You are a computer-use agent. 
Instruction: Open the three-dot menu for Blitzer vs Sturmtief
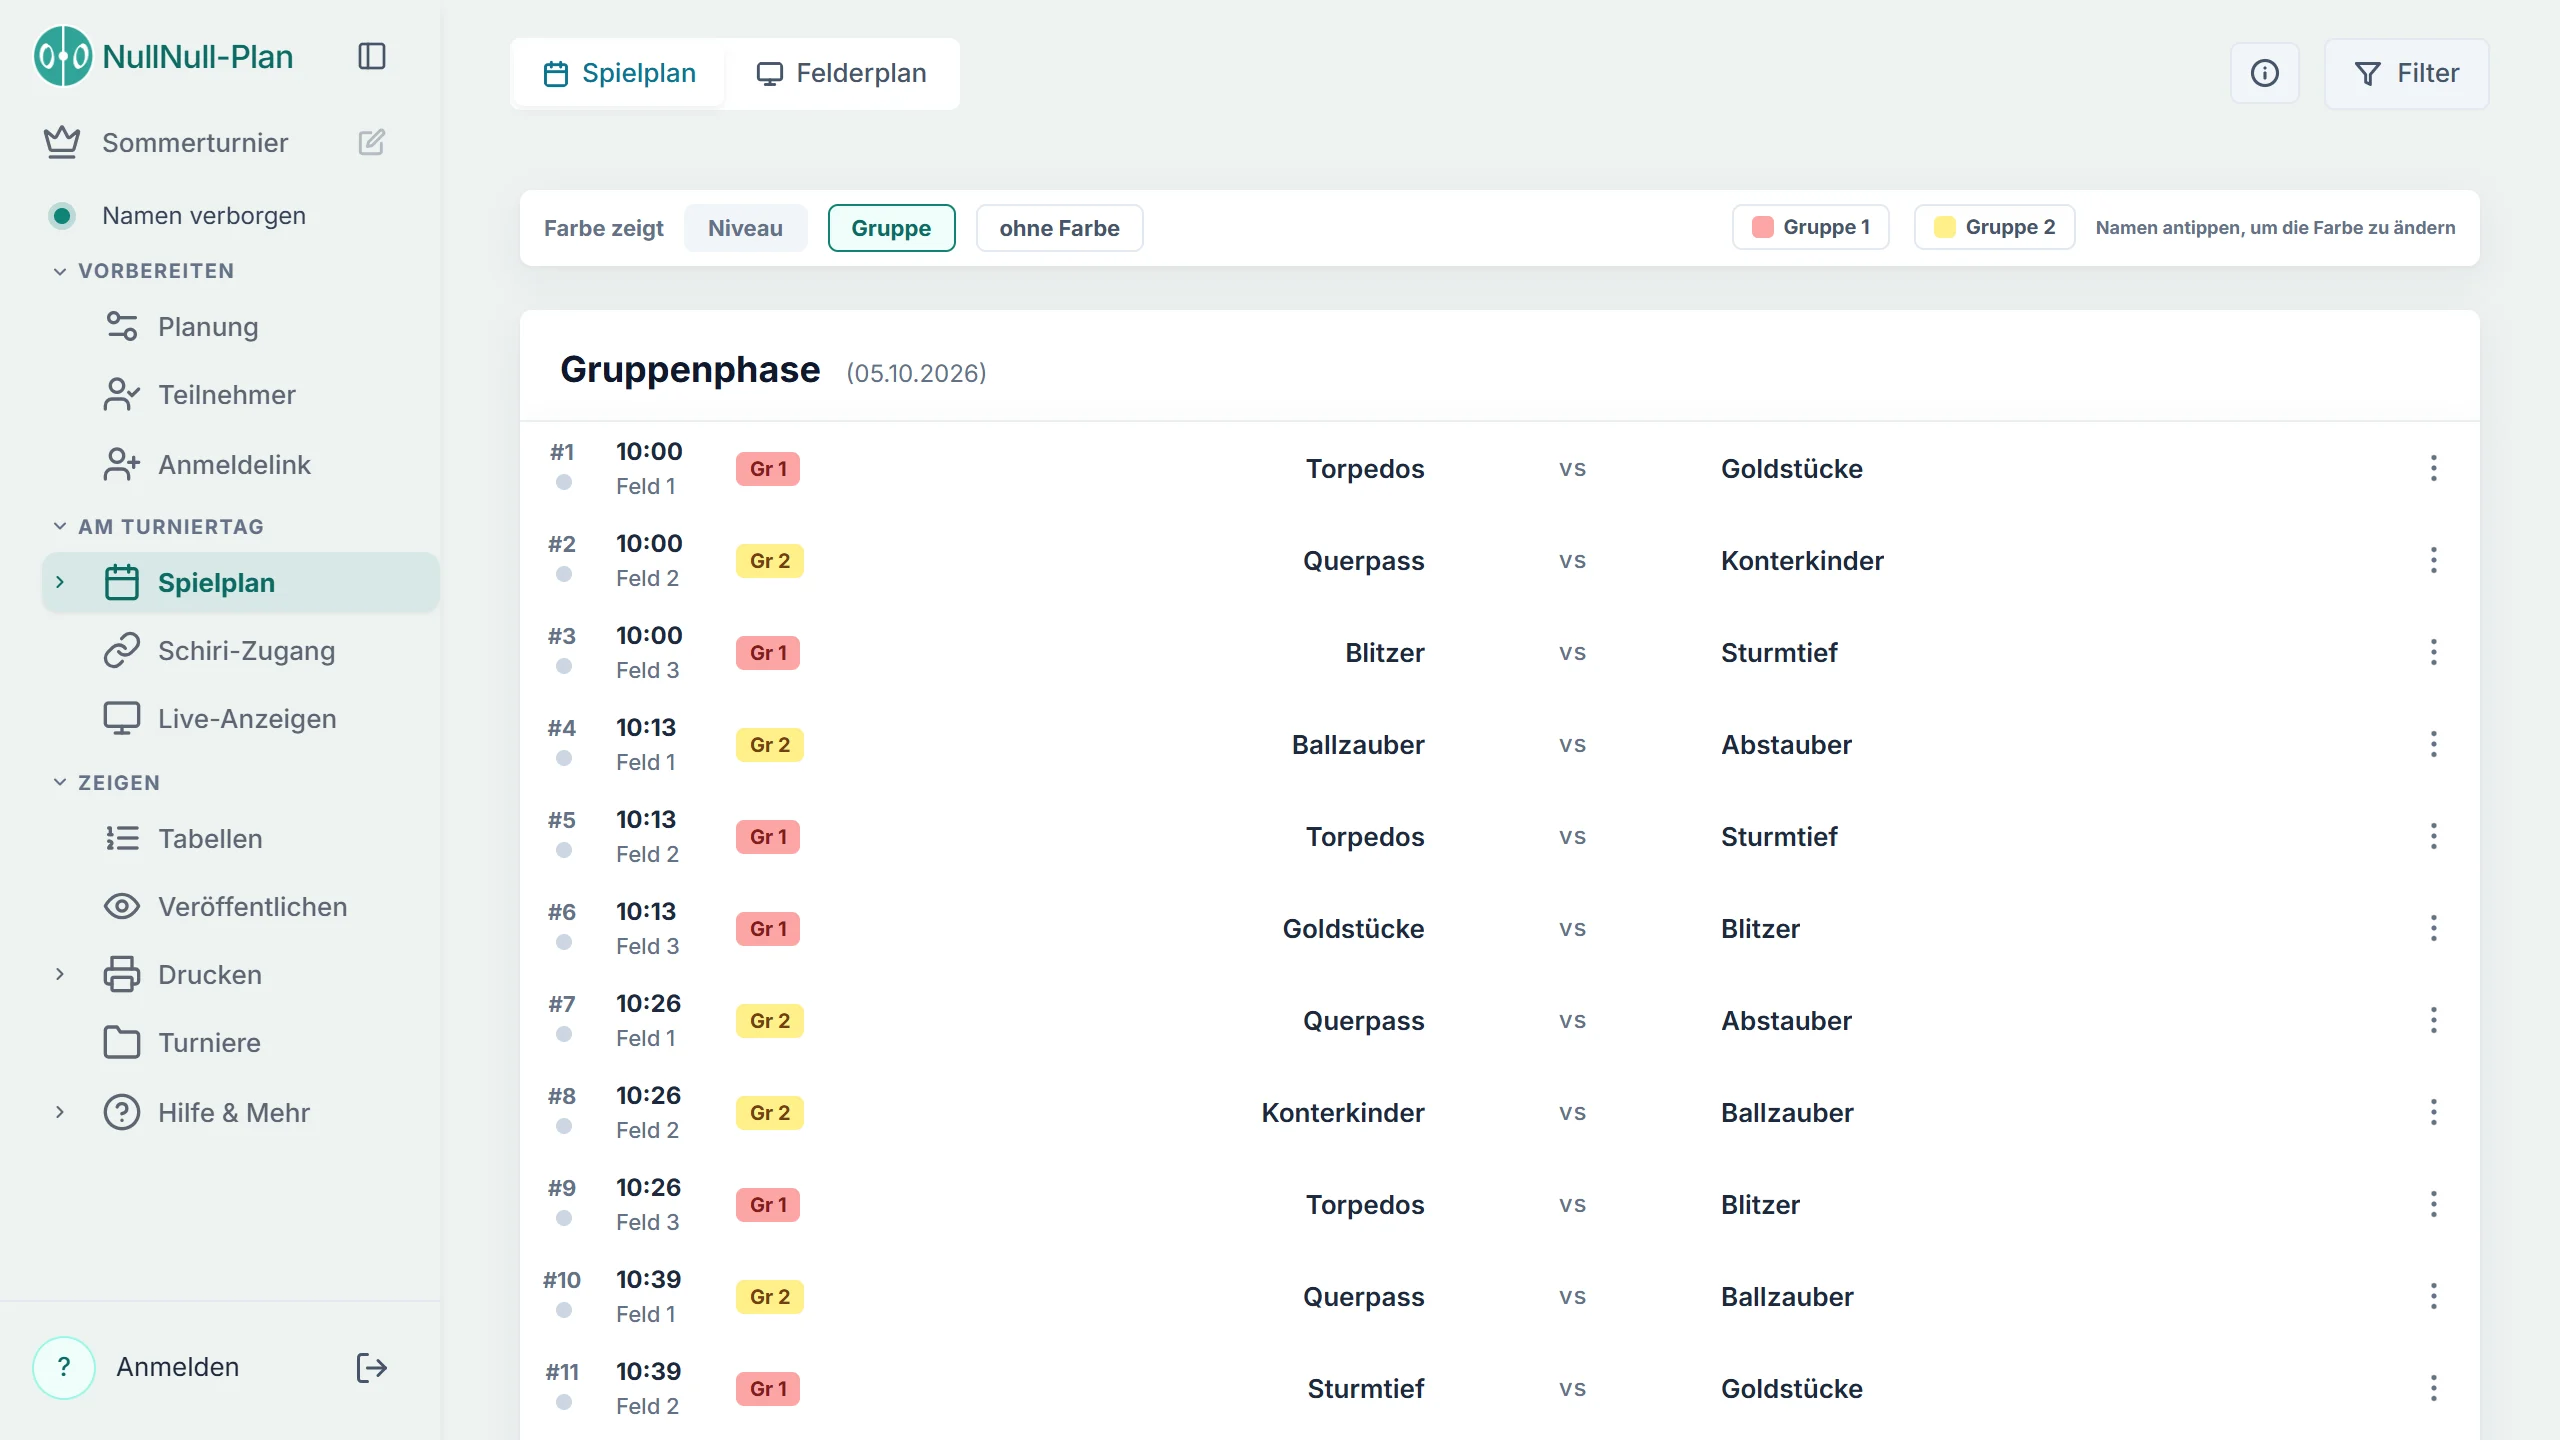click(2434, 652)
